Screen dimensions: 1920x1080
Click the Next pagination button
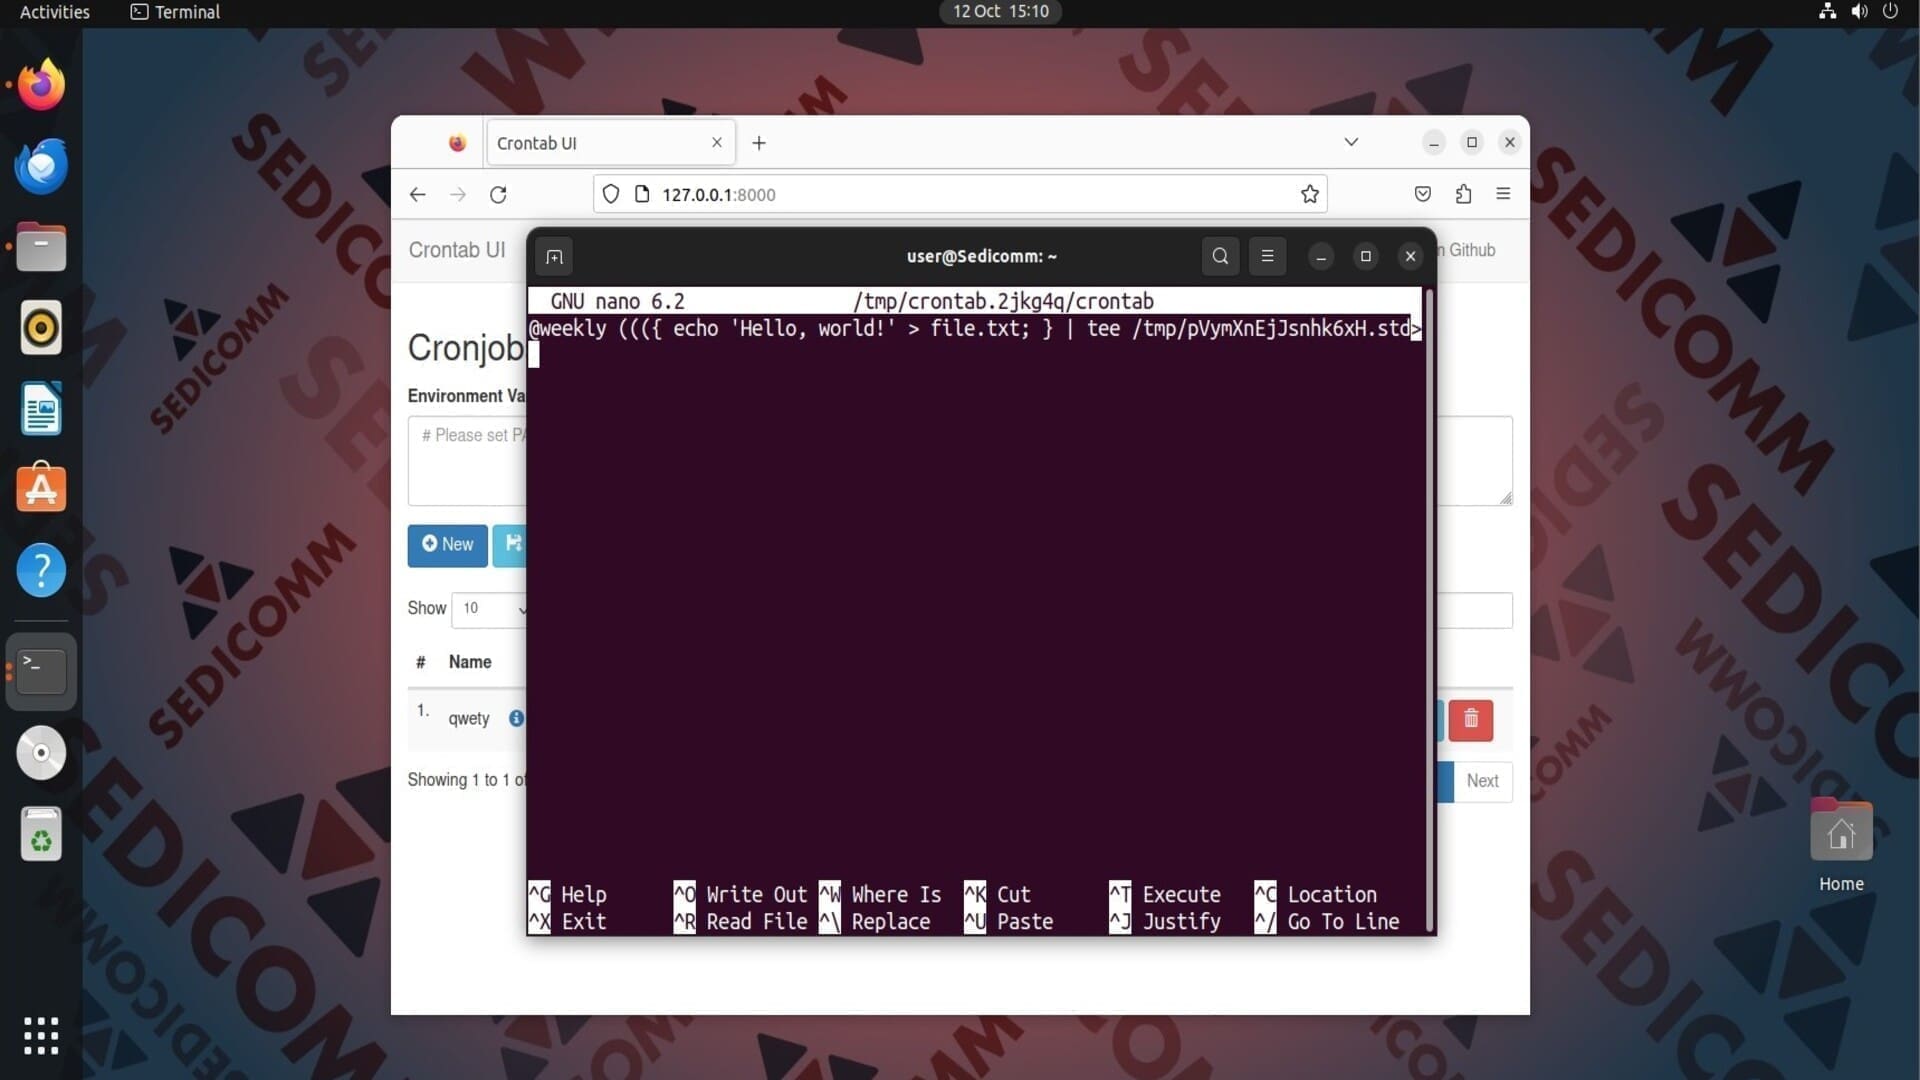click(x=1482, y=781)
